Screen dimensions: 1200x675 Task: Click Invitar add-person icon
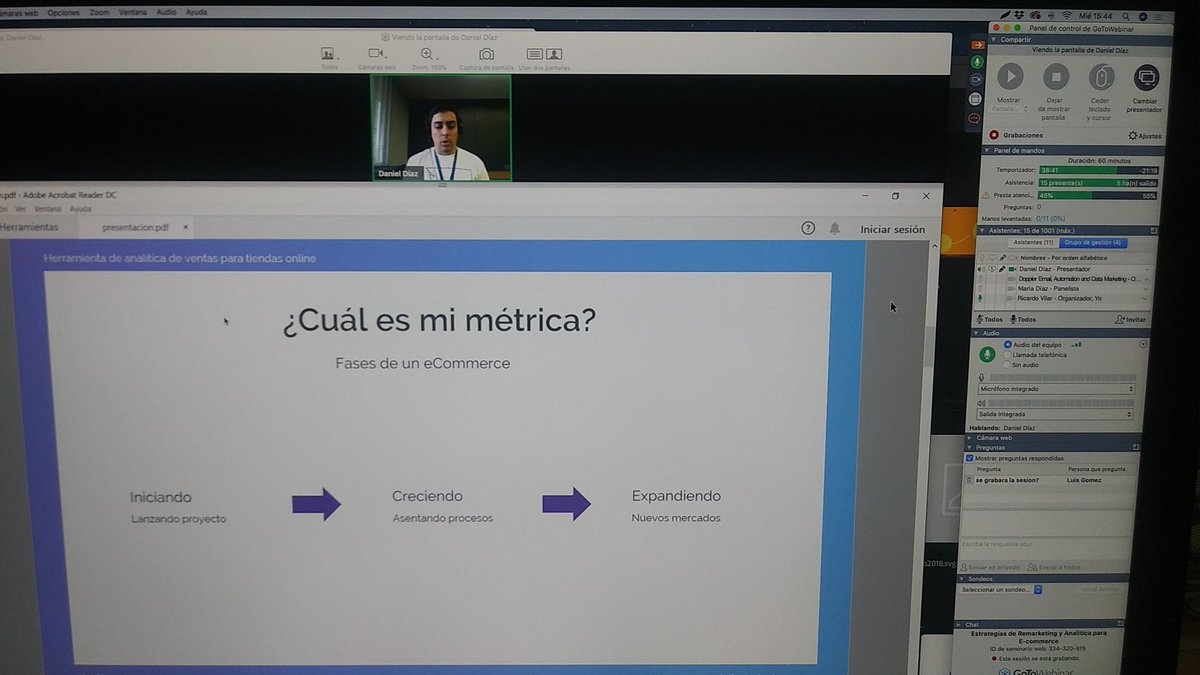pyautogui.click(x=1130, y=319)
